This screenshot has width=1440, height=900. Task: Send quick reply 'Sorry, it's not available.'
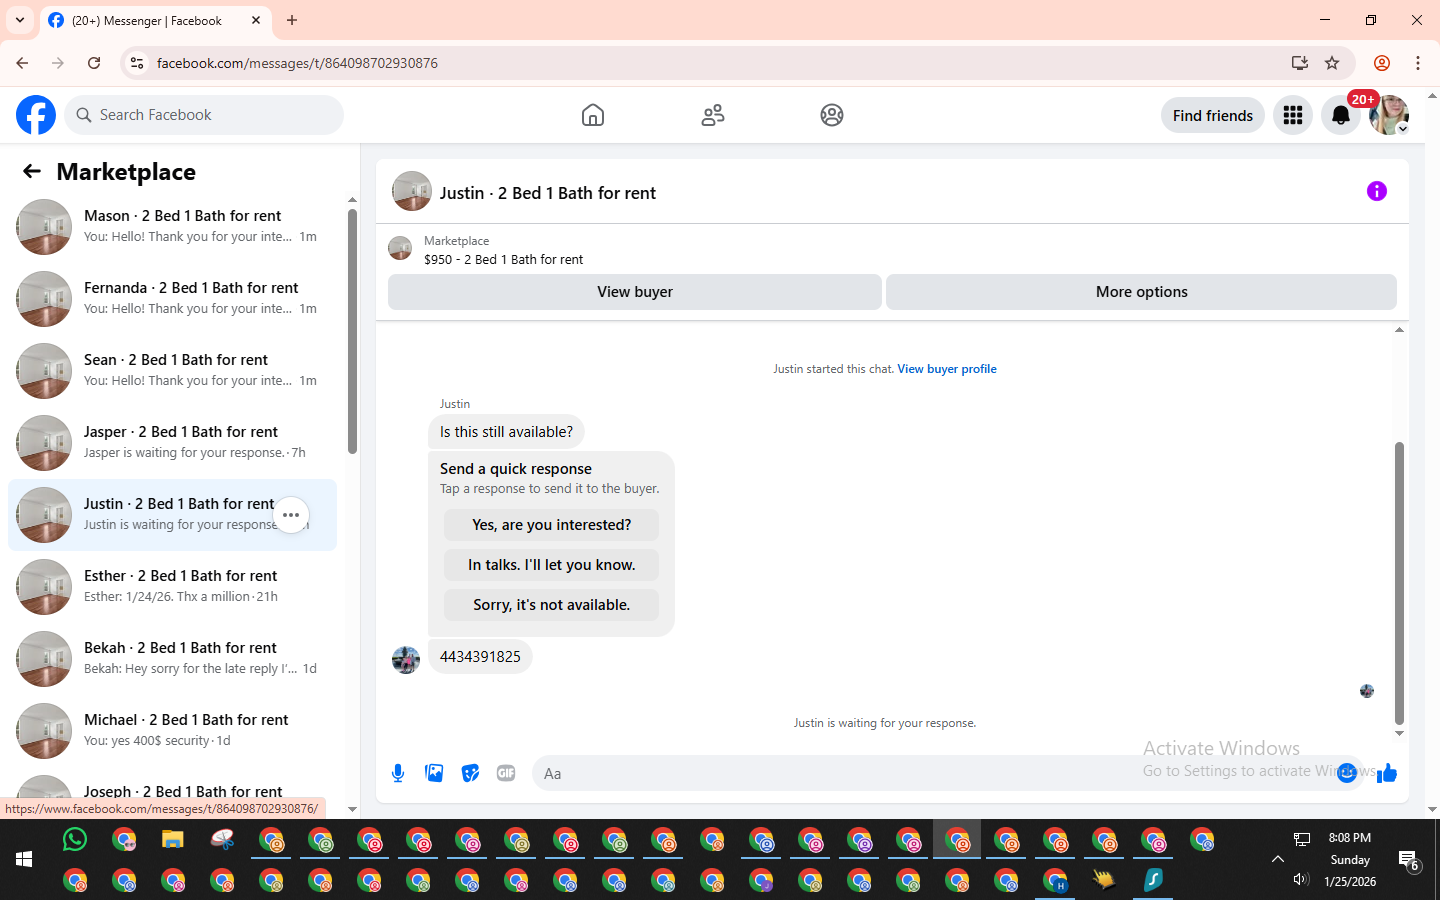(x=551, y=605)
